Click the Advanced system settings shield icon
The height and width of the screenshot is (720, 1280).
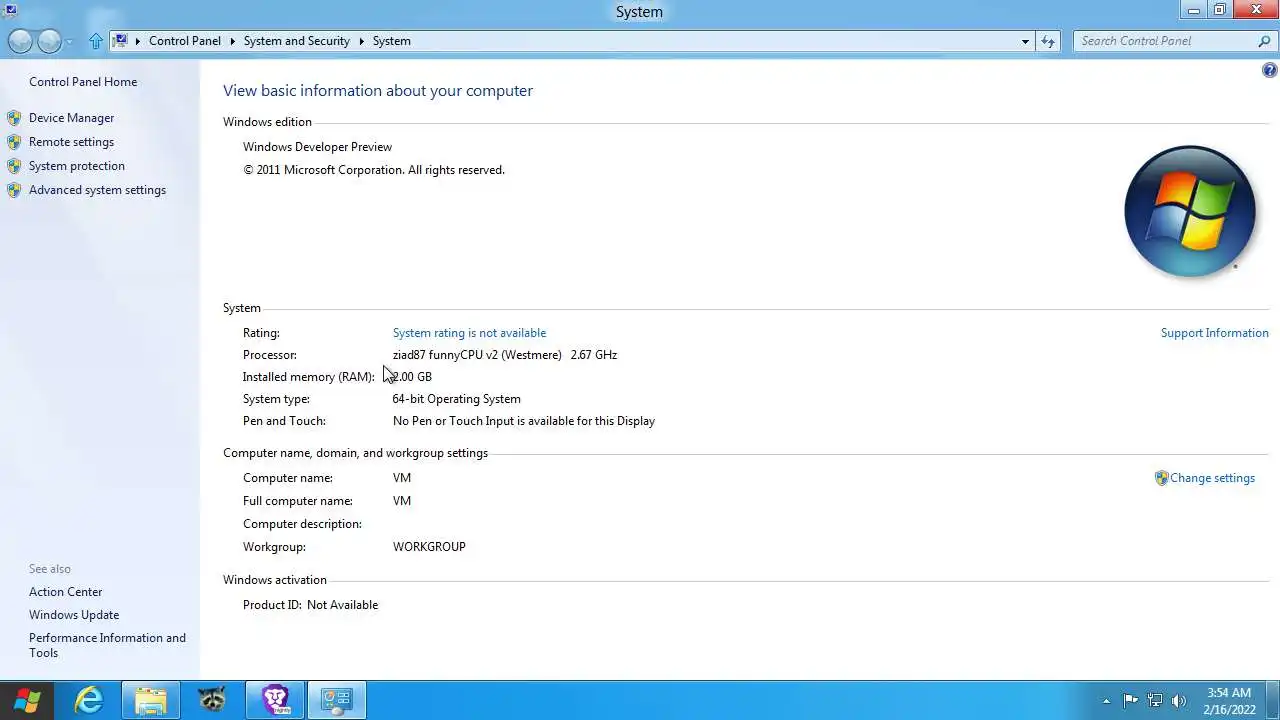coord(14,190)
